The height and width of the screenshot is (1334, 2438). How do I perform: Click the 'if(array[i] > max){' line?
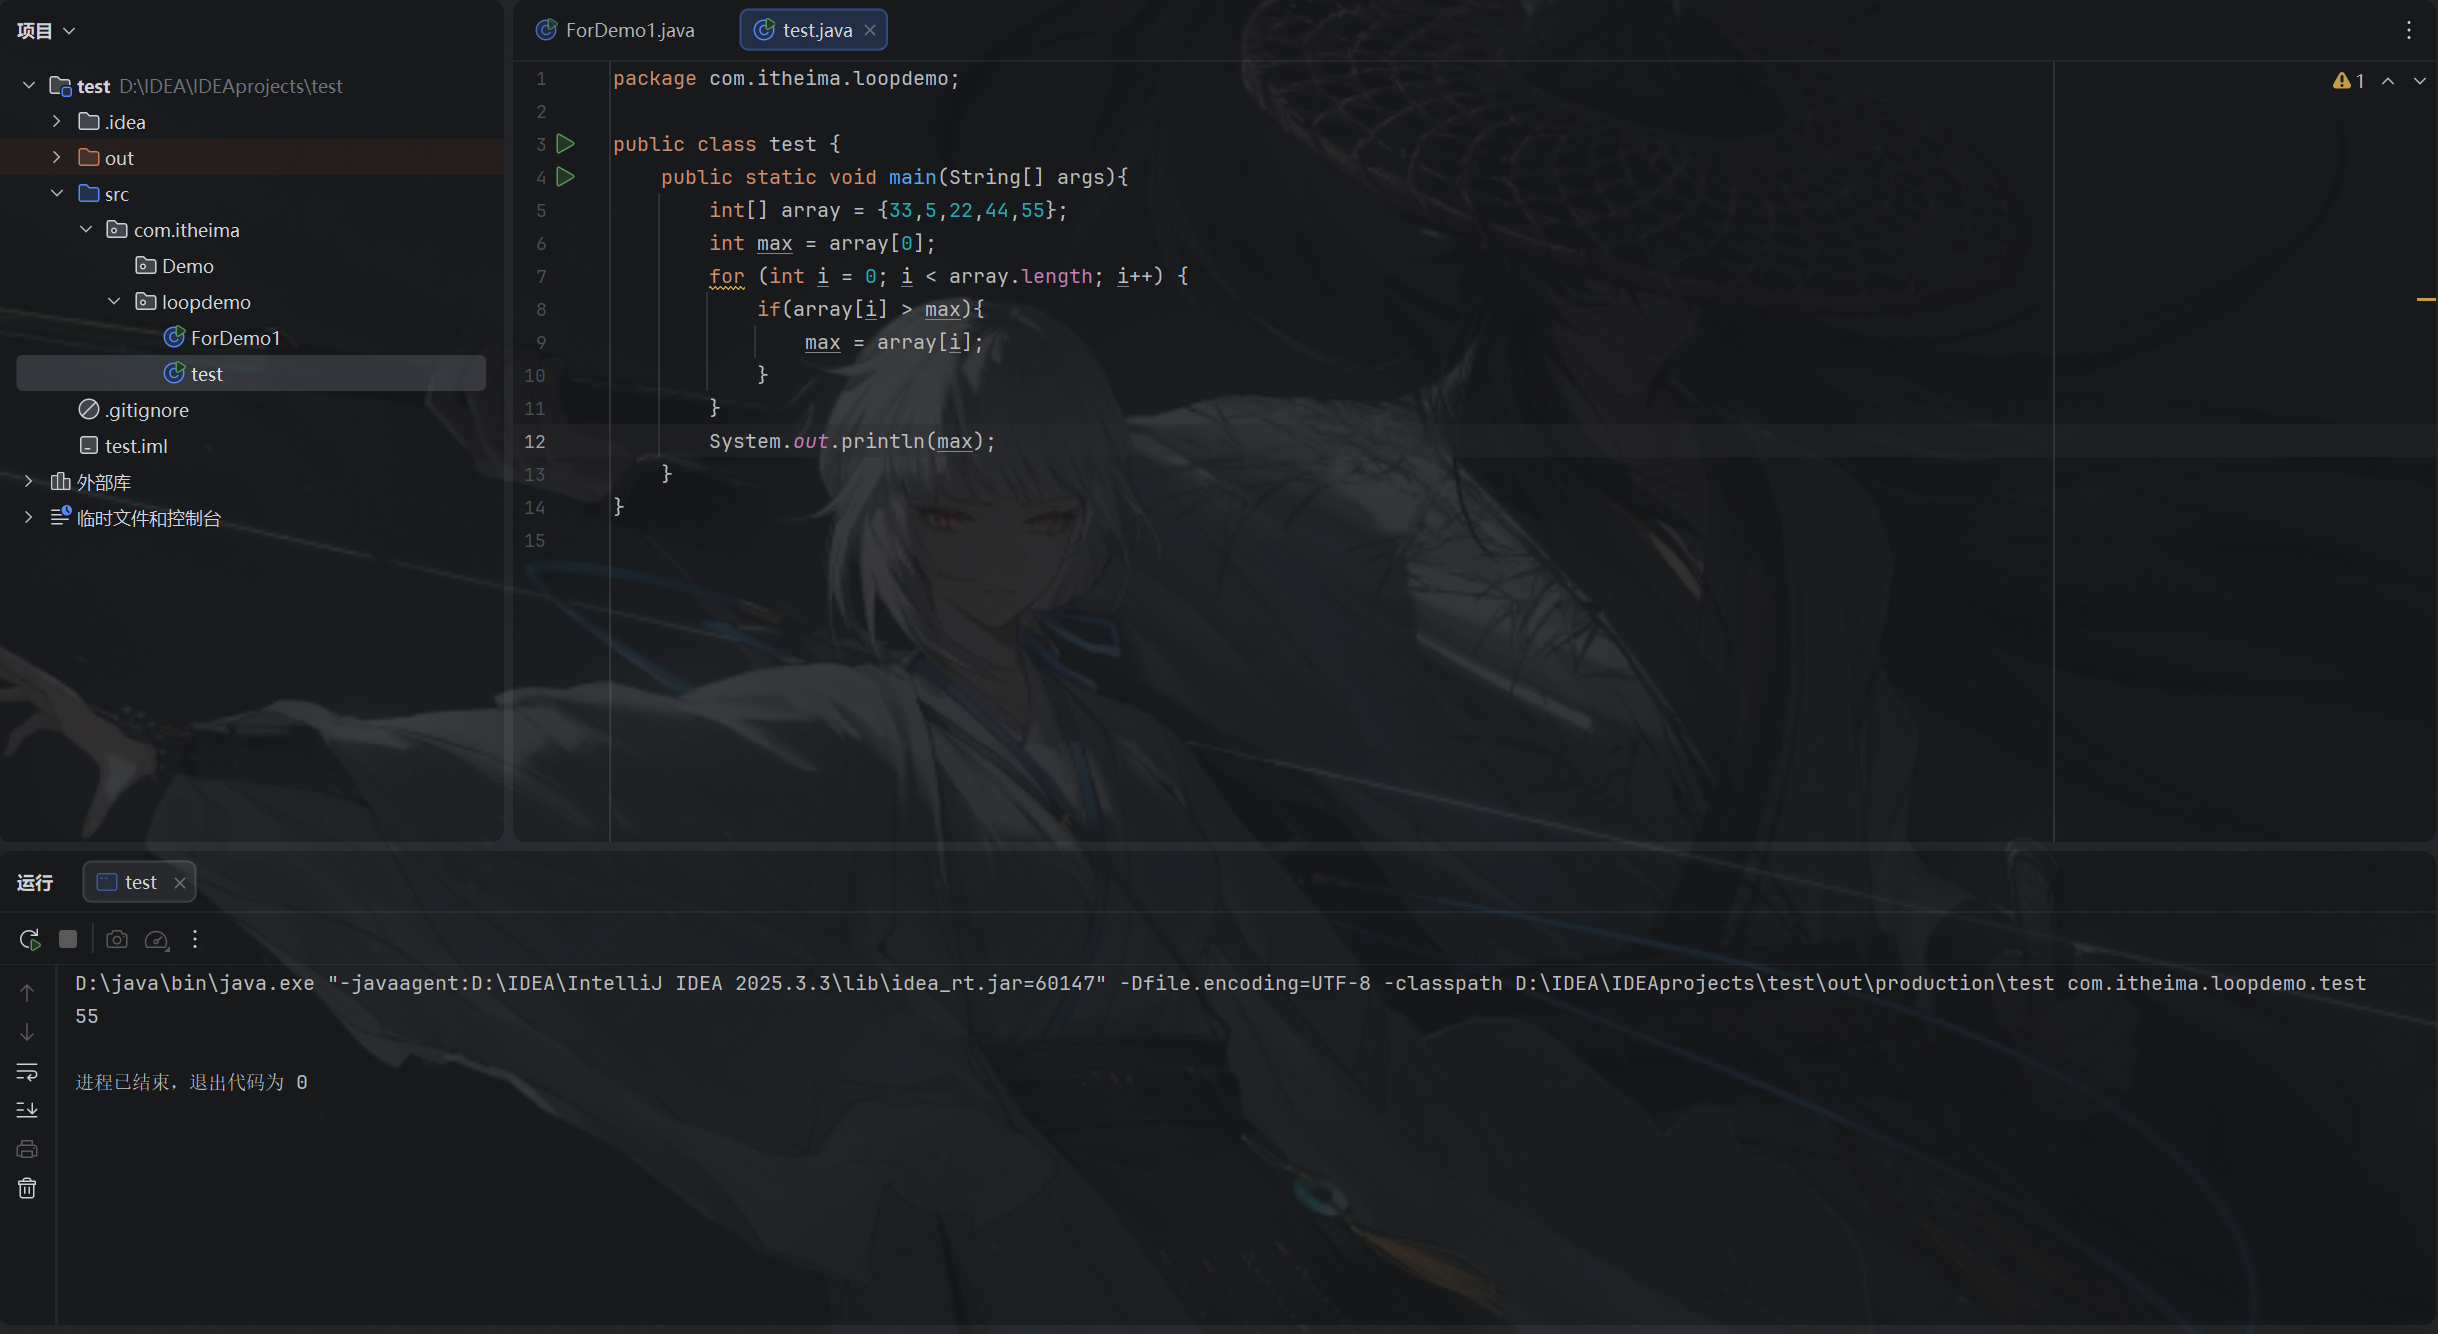(x=870, y=309)
